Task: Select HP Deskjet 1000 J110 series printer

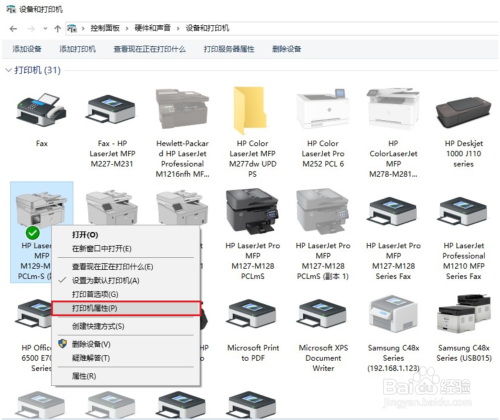Action: (x=463, y=113)
